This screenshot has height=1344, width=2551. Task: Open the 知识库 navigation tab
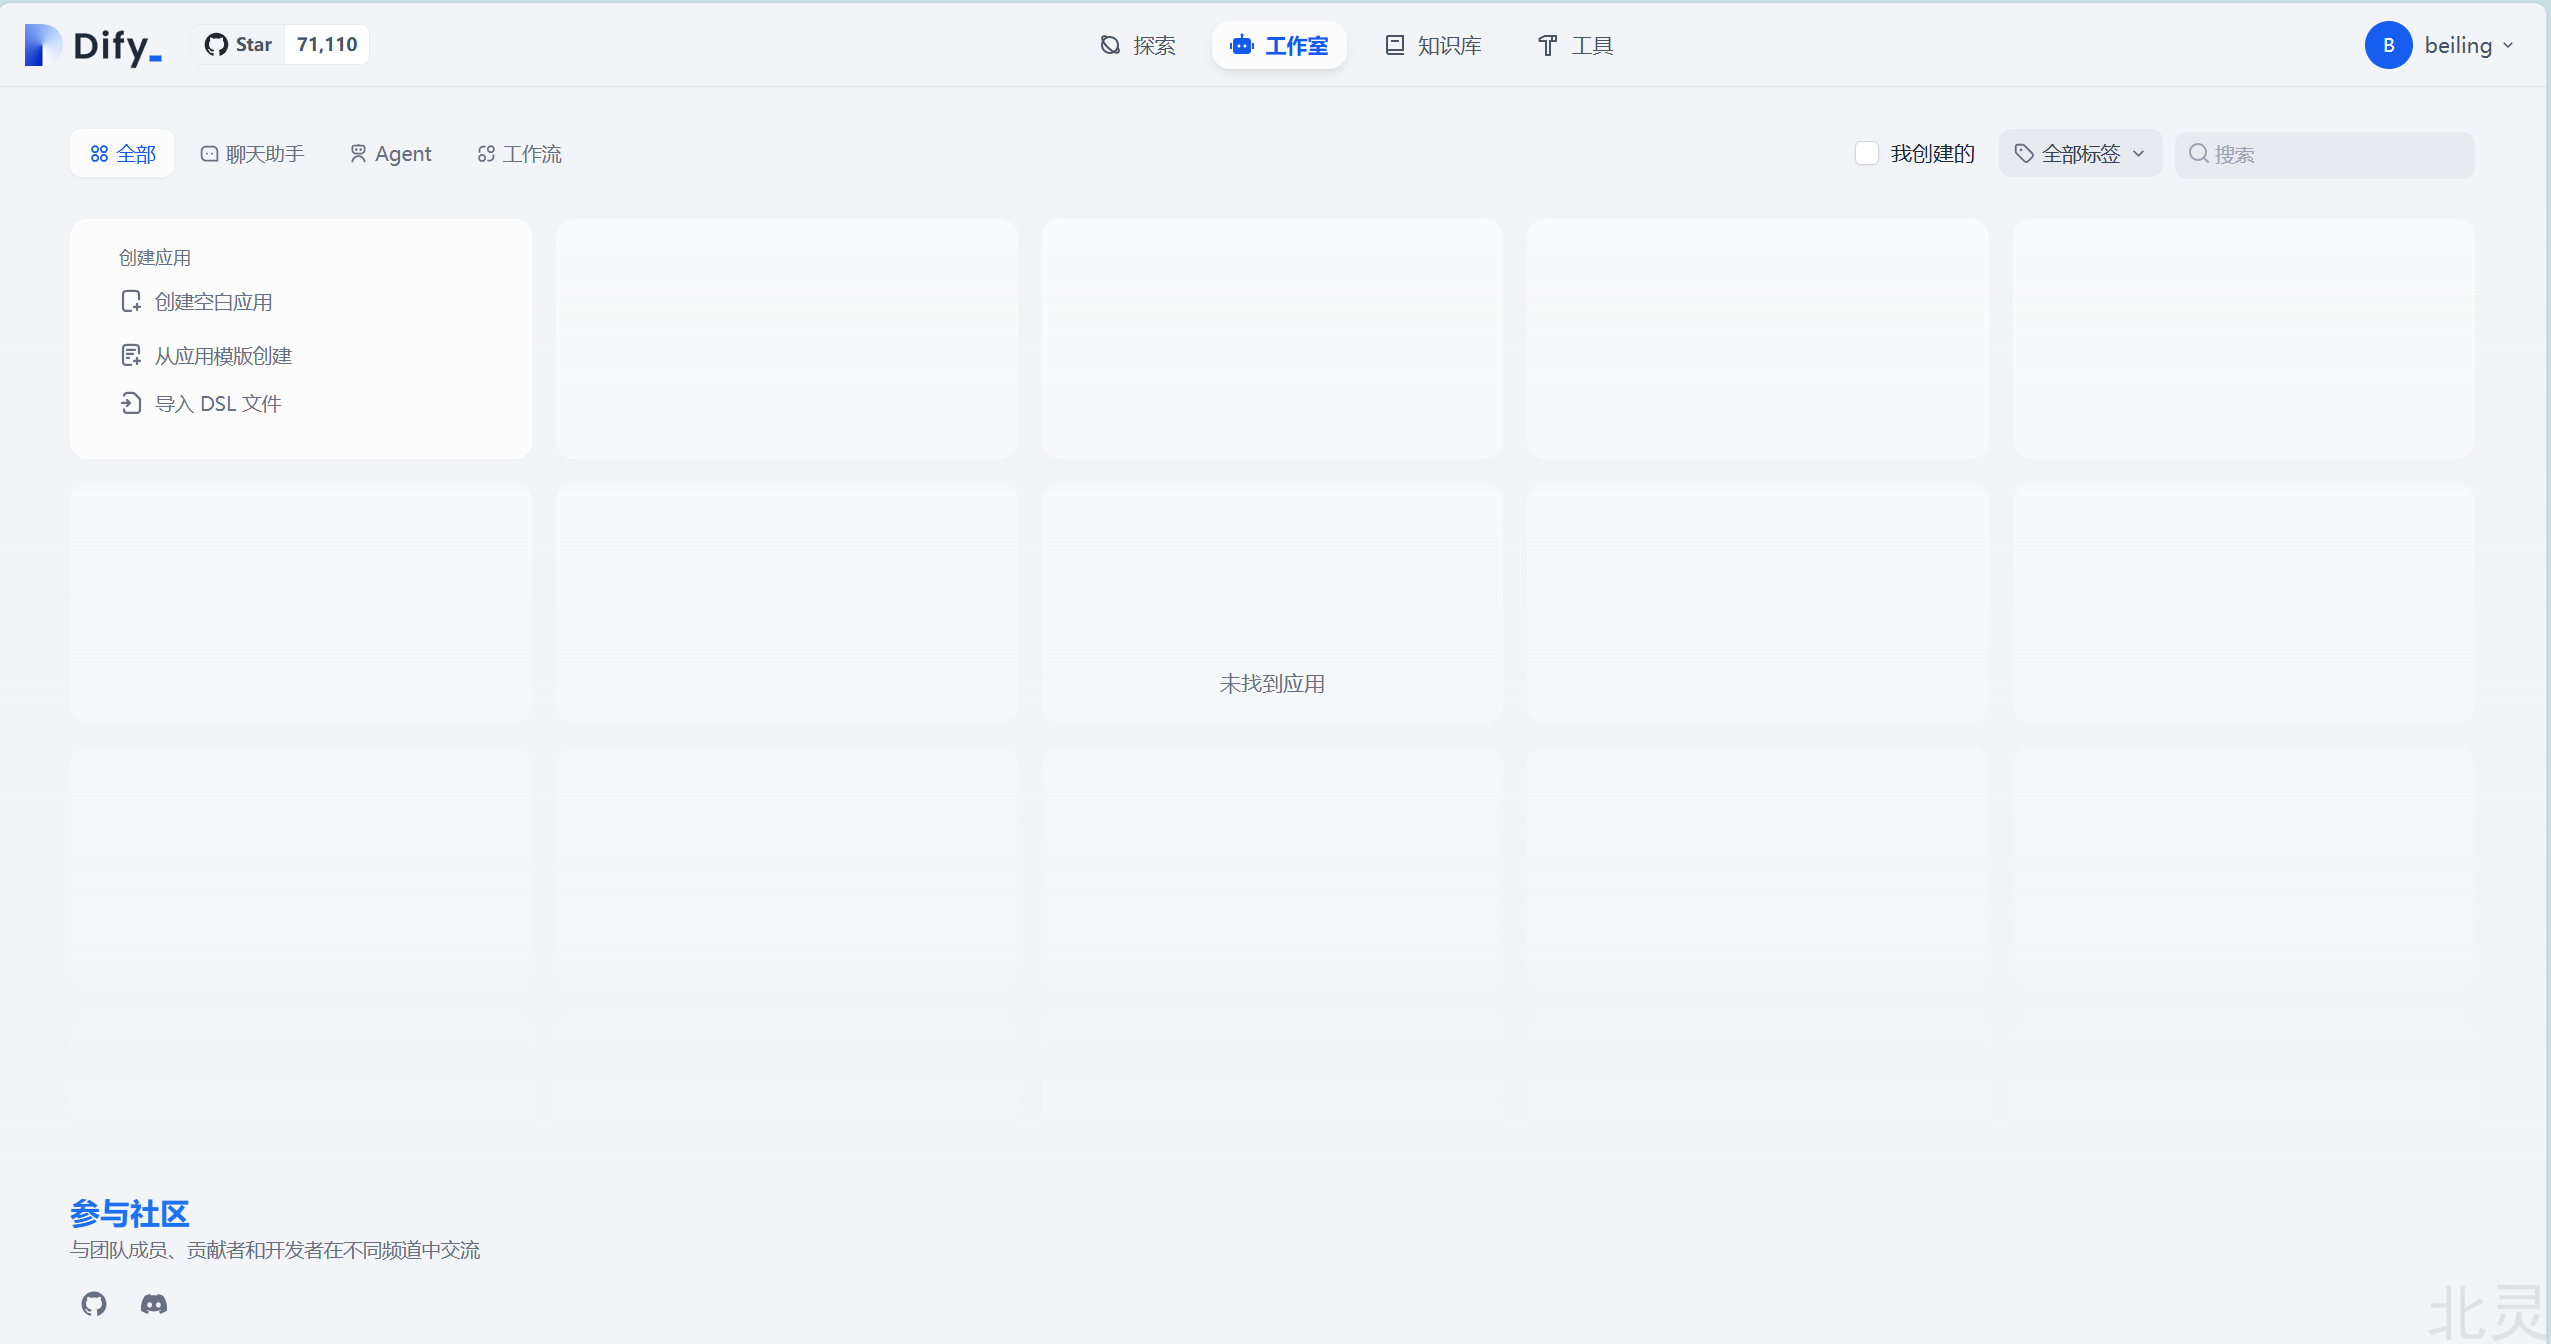[x=1433, y=45]
